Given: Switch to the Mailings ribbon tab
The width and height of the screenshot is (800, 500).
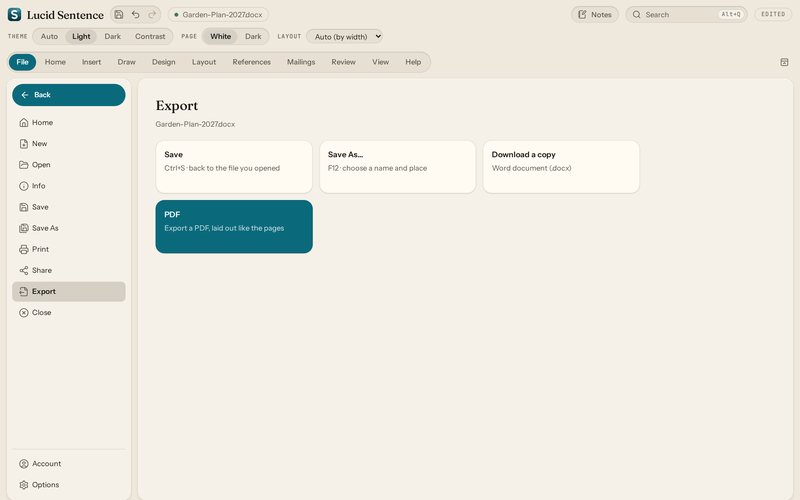Looking at the screenshot, I should tap(301, 62).
